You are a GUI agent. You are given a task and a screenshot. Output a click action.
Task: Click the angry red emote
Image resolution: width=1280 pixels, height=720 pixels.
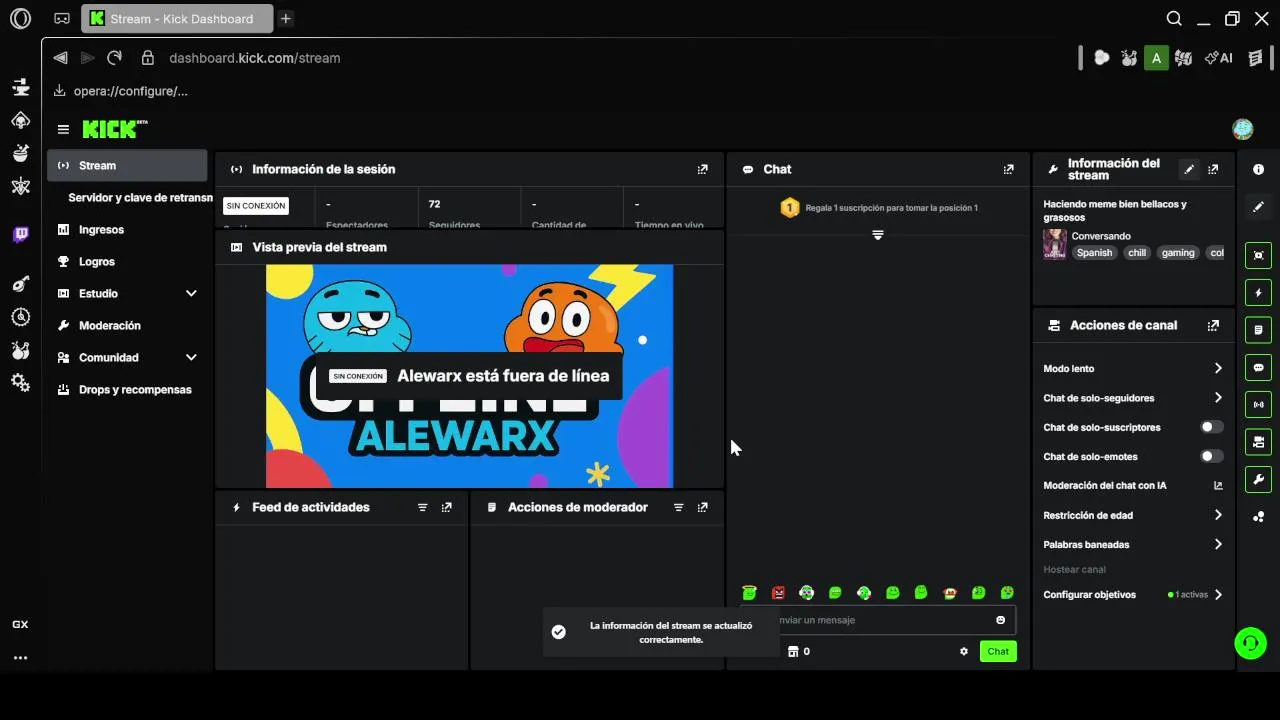[778, 593]
